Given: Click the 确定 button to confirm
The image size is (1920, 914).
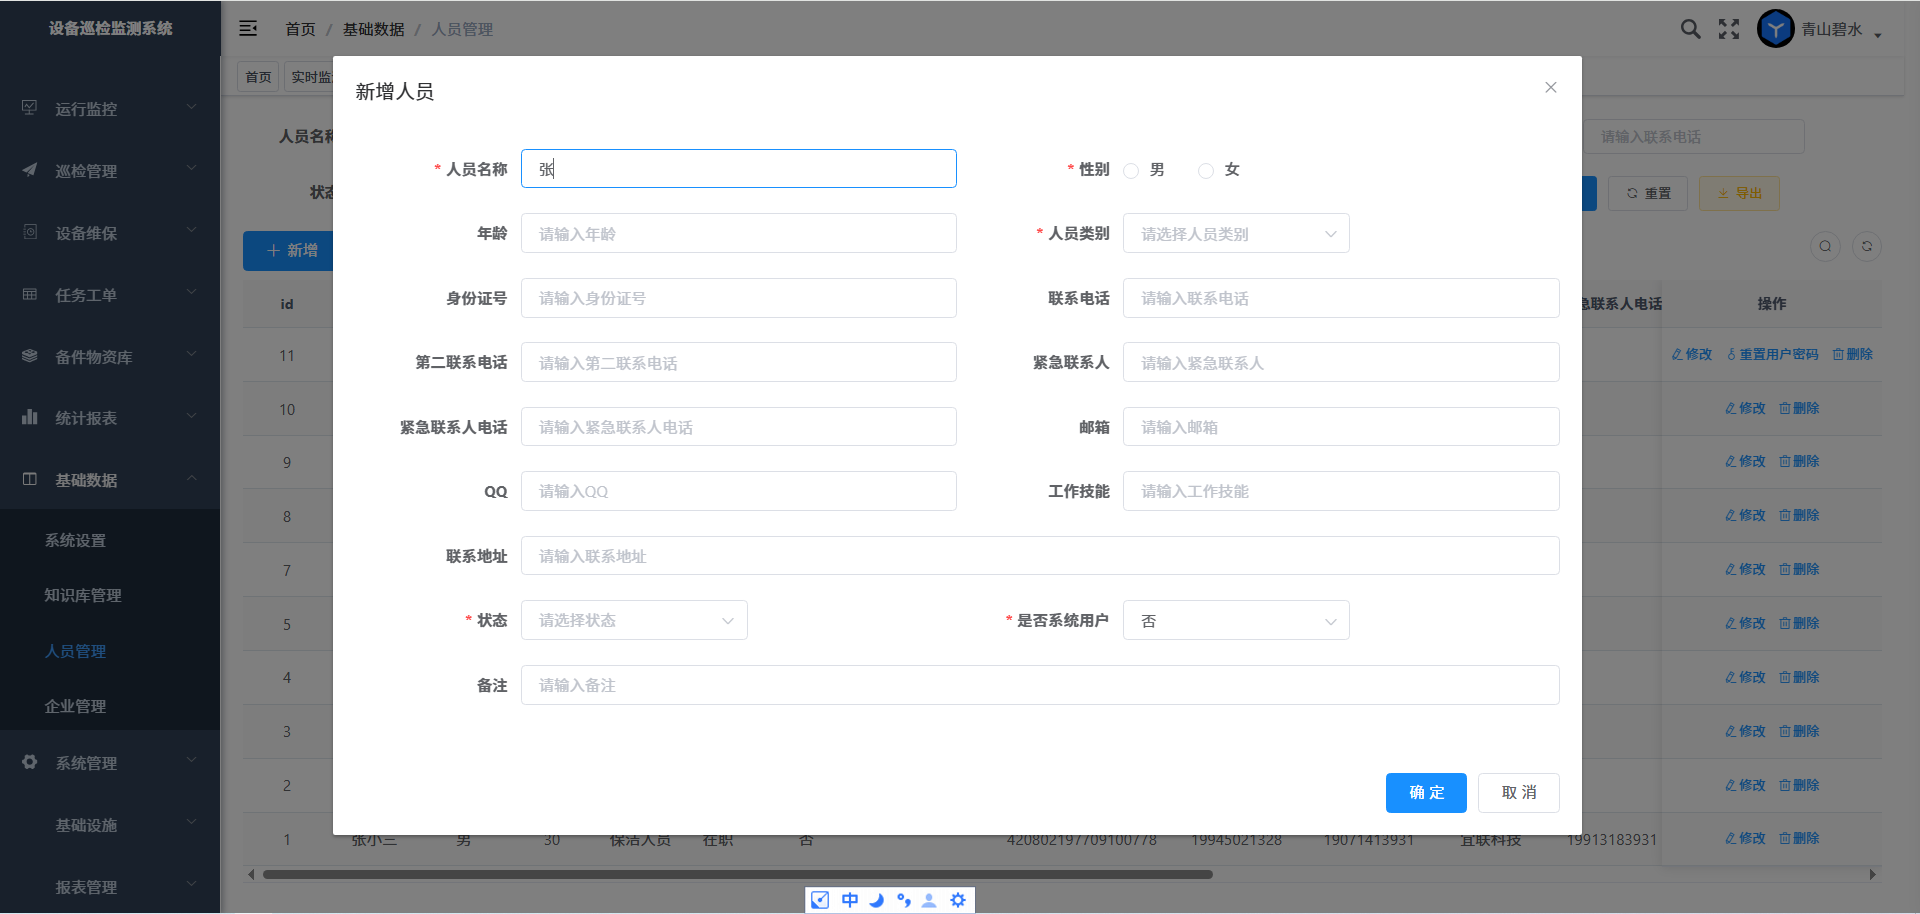Looking at the screenshot, I should click(1426, 793).
